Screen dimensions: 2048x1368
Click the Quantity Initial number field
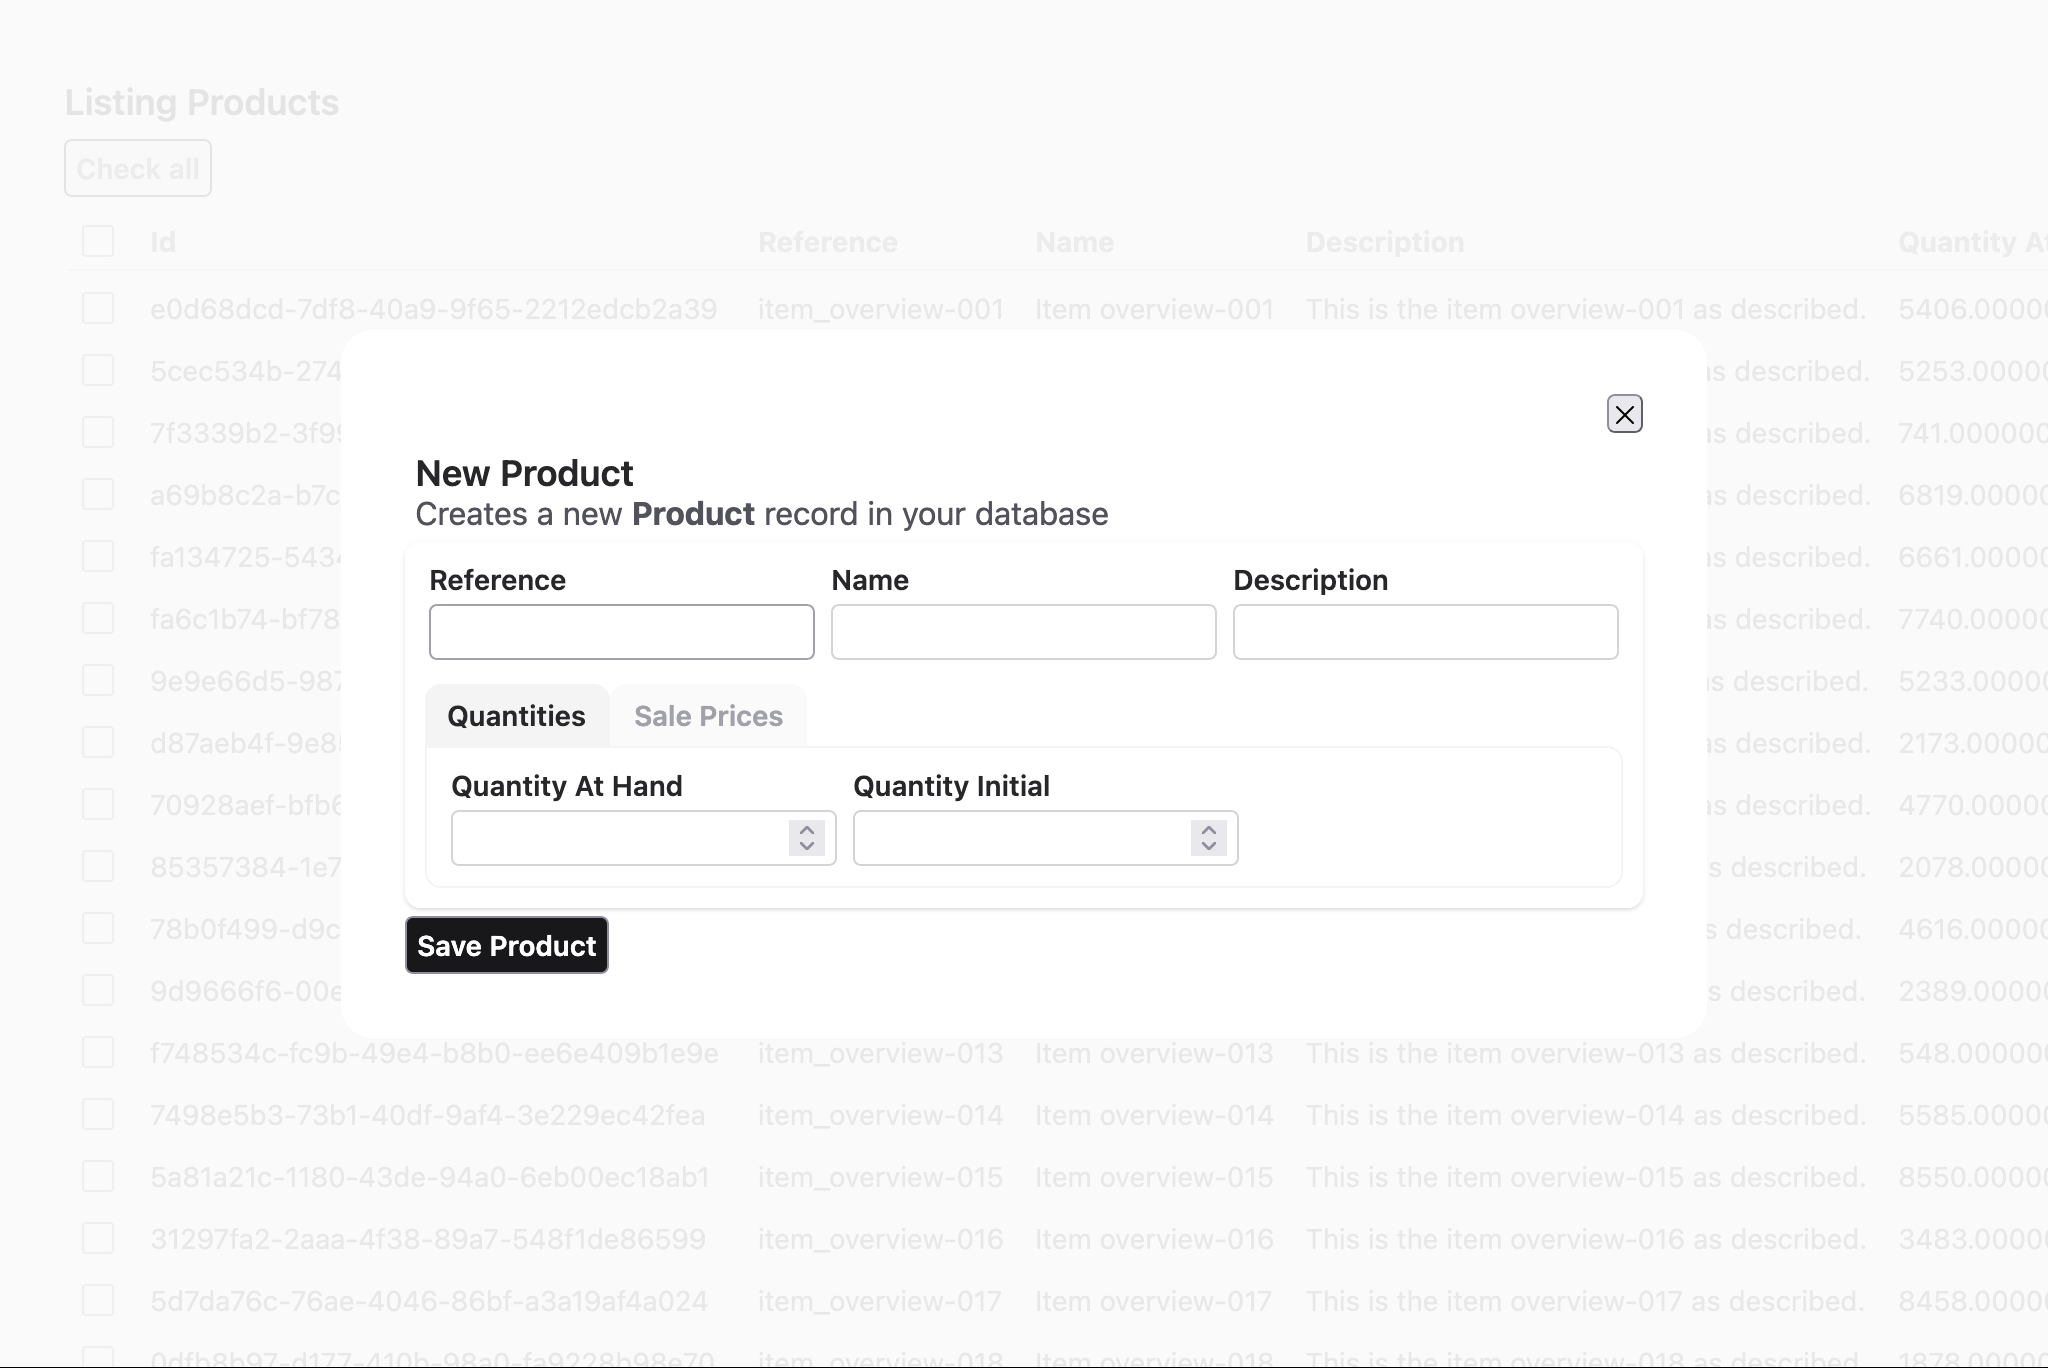point(1022,838)
